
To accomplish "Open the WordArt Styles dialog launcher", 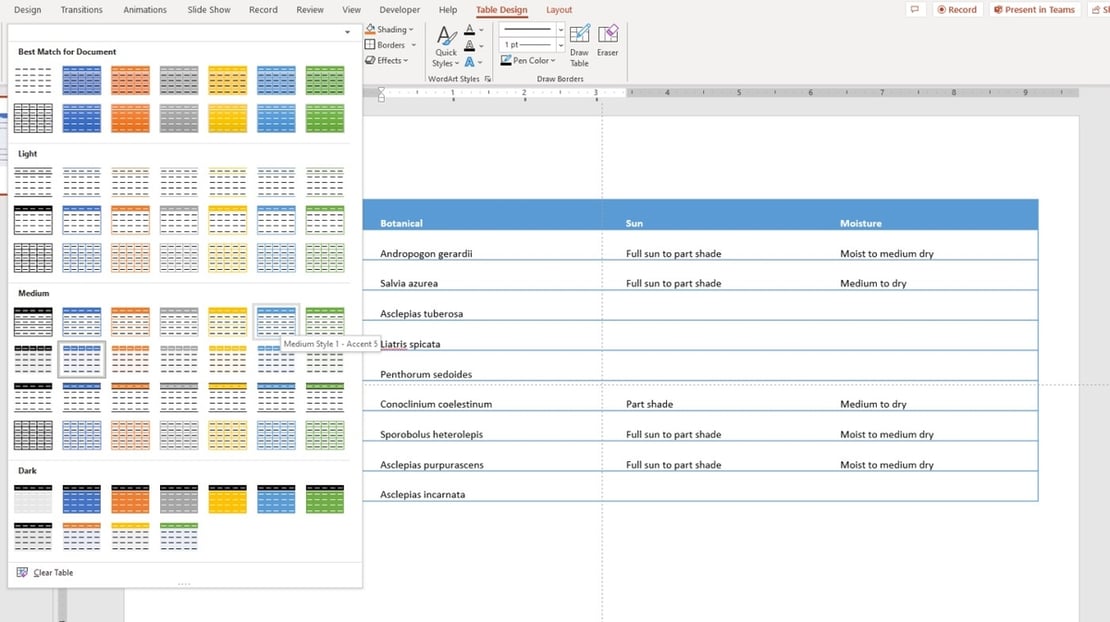I will coord(488,78).
